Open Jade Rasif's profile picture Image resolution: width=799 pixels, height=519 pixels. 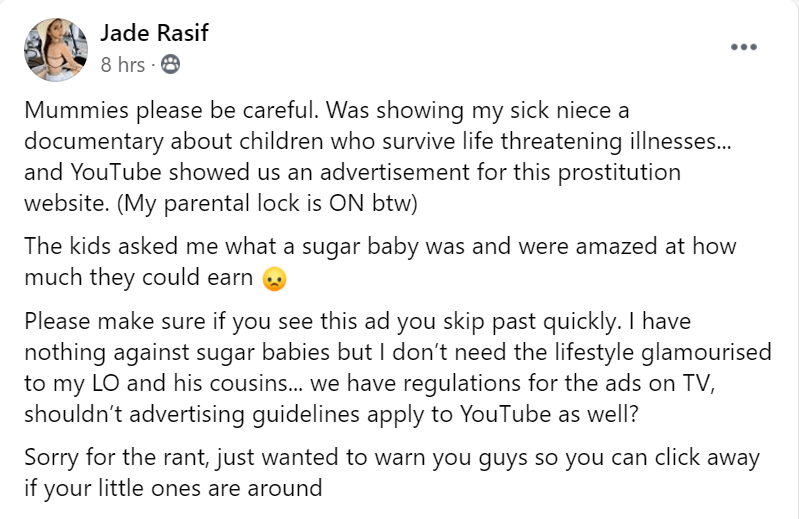(x=55, y=49)
